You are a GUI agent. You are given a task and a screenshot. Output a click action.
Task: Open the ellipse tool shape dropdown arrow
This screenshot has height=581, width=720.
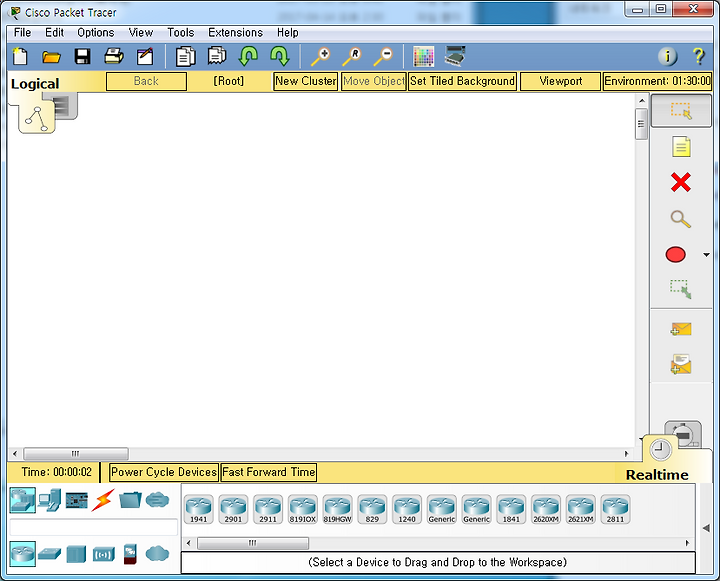click(706, 254)
